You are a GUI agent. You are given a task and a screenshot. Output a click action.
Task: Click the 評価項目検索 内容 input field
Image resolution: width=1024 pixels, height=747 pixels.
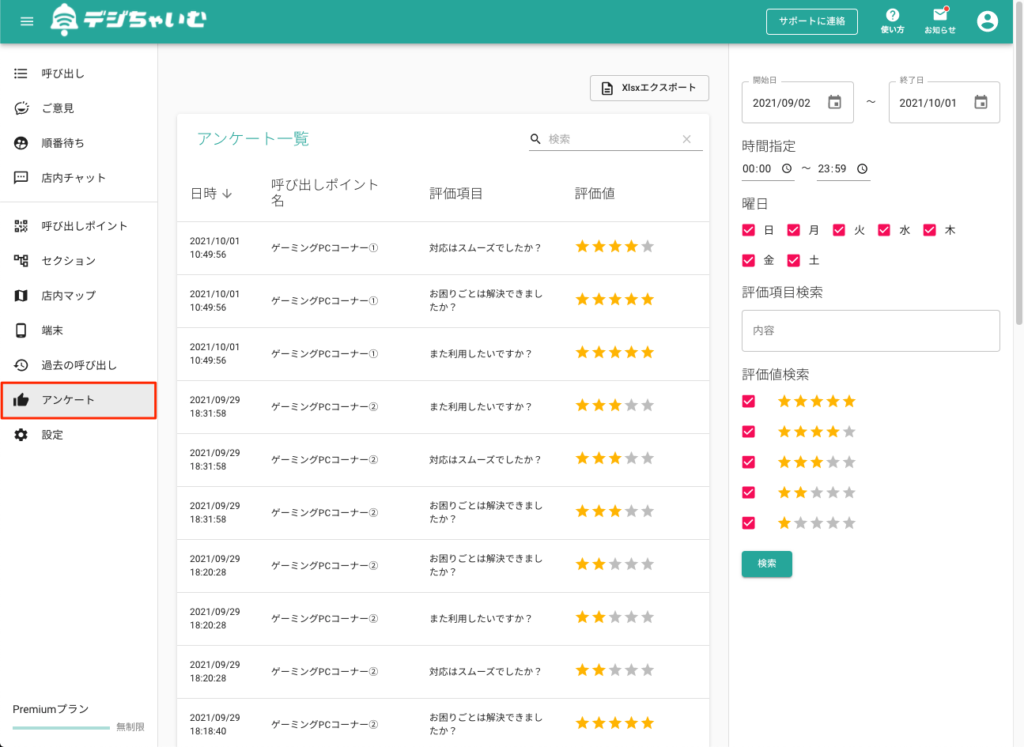[871, 330]
